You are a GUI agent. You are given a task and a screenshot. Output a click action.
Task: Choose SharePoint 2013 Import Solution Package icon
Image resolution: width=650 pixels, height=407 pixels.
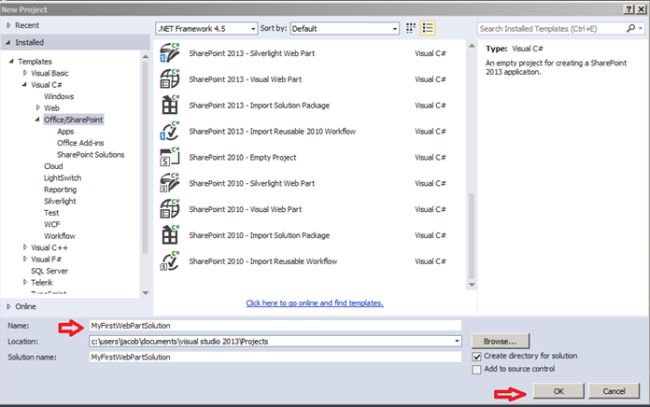[x=170, y=105]
